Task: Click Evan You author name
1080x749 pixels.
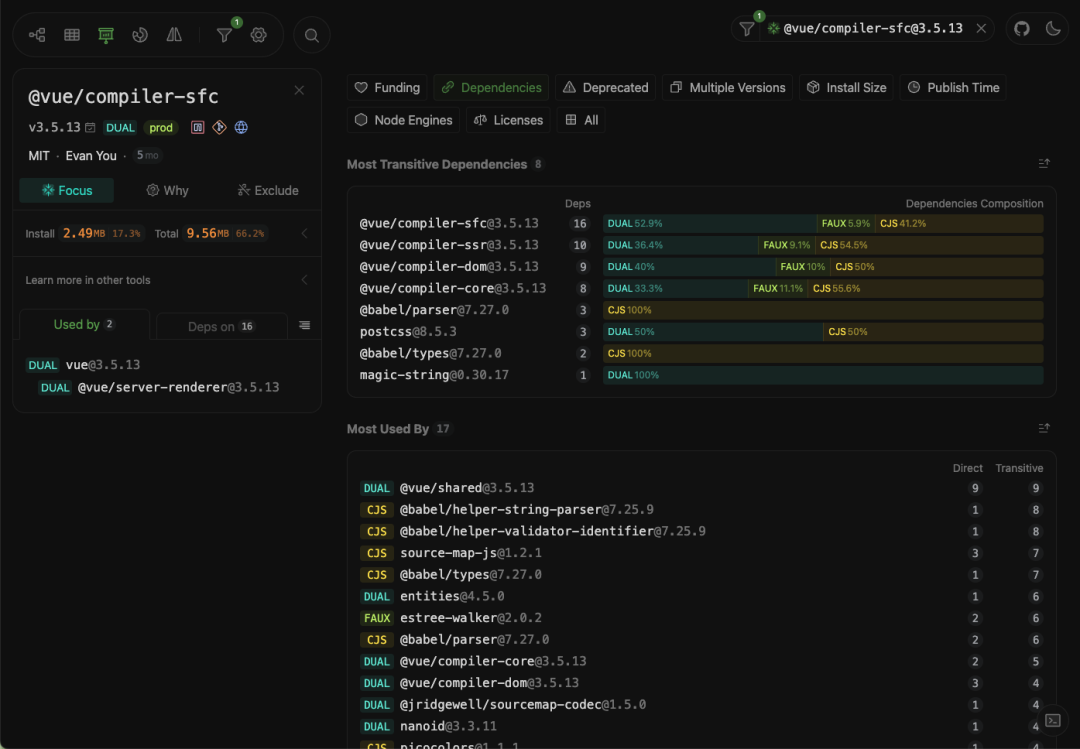Action: pyautogui.click(x=91, y=156)
